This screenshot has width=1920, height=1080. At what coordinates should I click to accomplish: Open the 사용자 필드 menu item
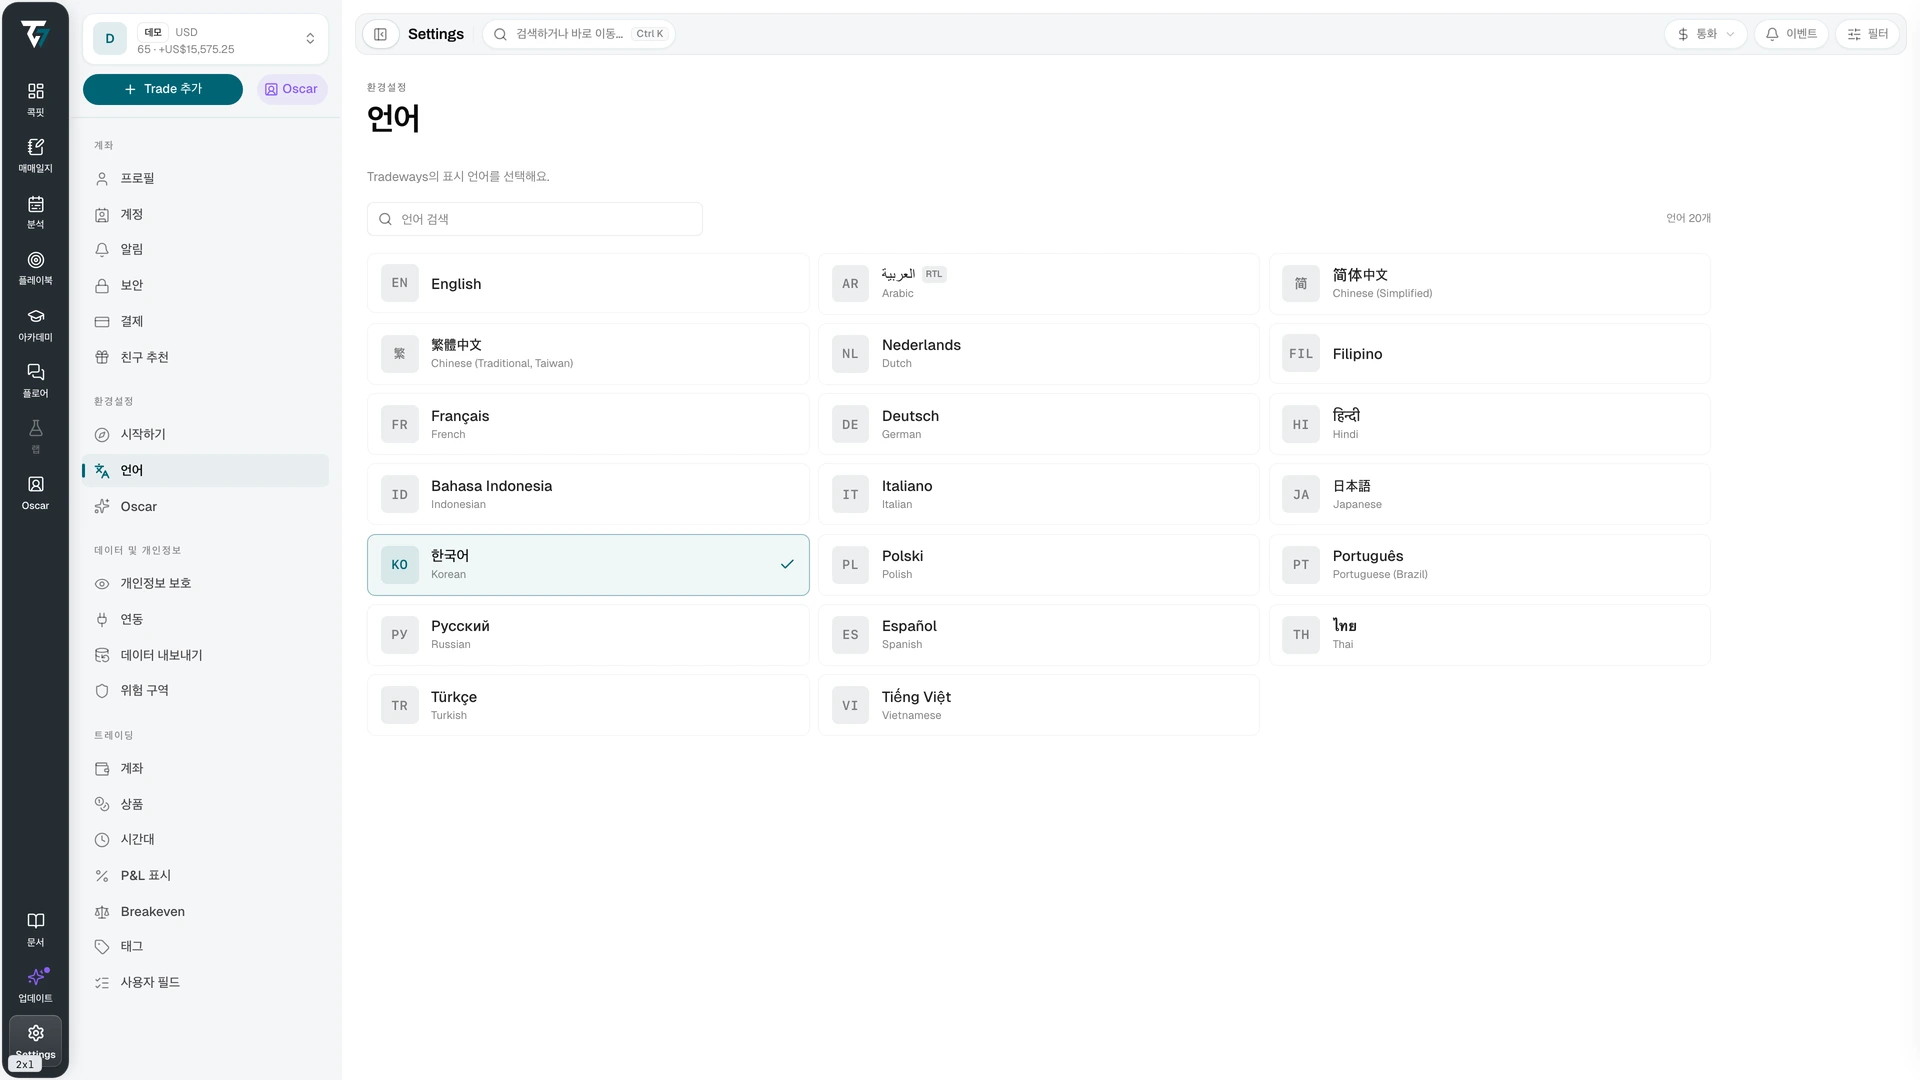[x=205, y=982]
